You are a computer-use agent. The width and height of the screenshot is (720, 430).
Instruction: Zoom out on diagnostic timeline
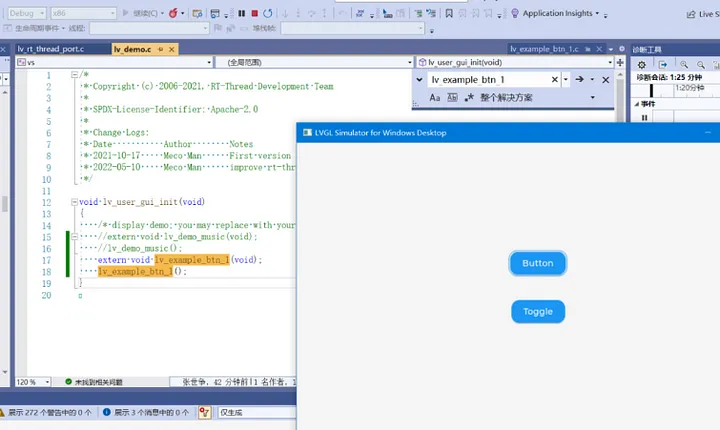700,65
